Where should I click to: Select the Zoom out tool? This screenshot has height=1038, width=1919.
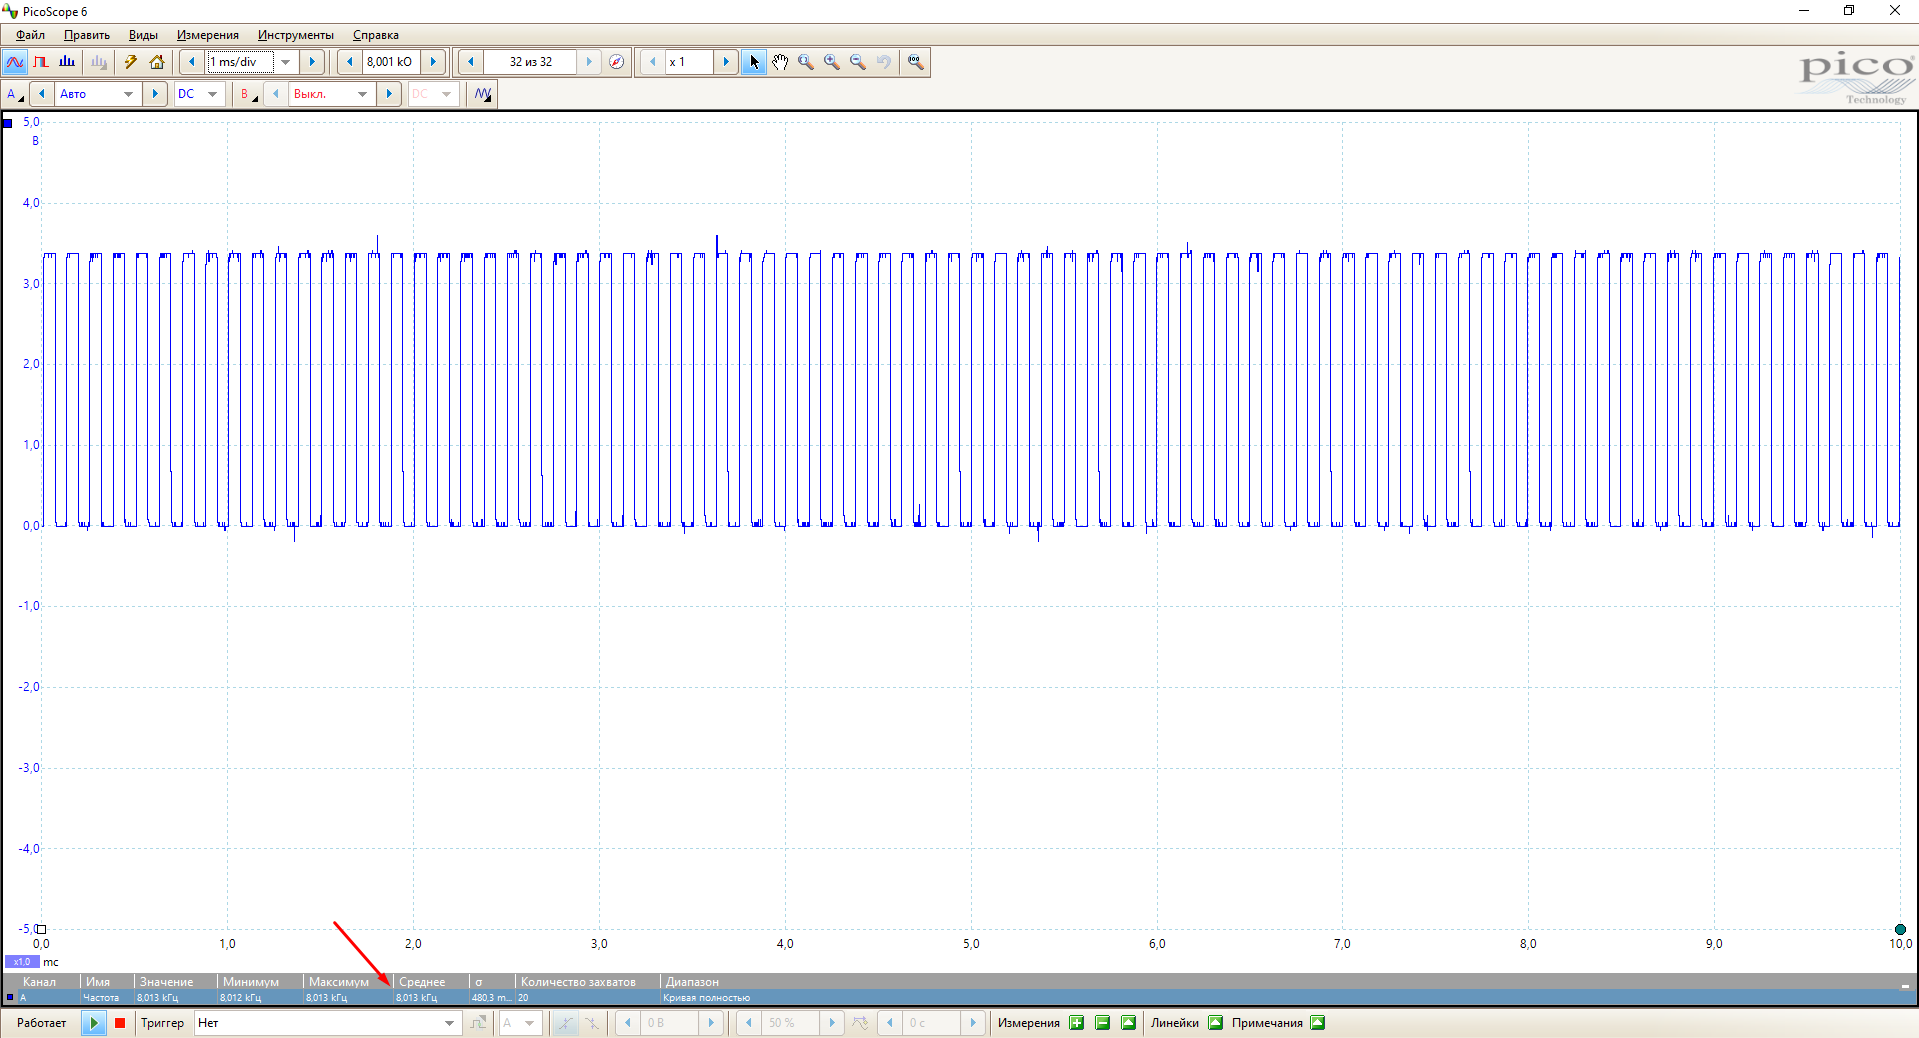(858, 62)
